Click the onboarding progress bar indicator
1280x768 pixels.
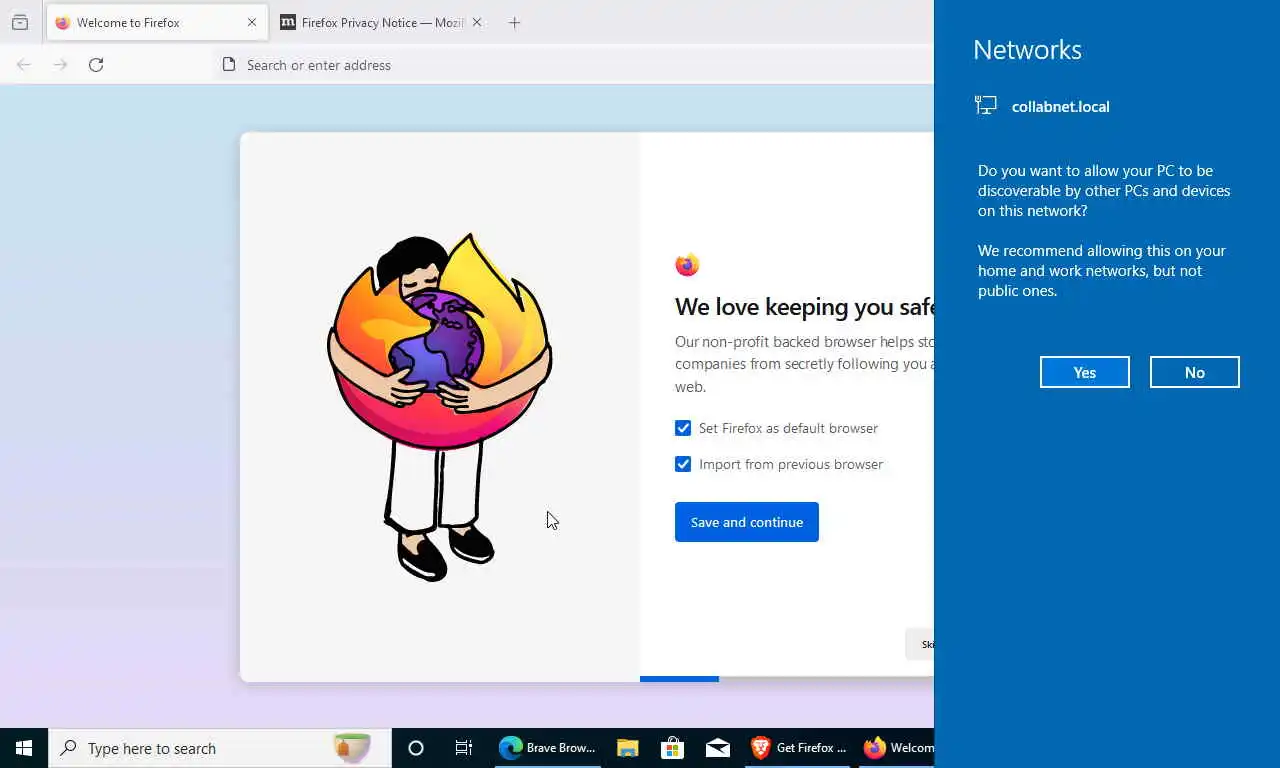pos(679,679)
